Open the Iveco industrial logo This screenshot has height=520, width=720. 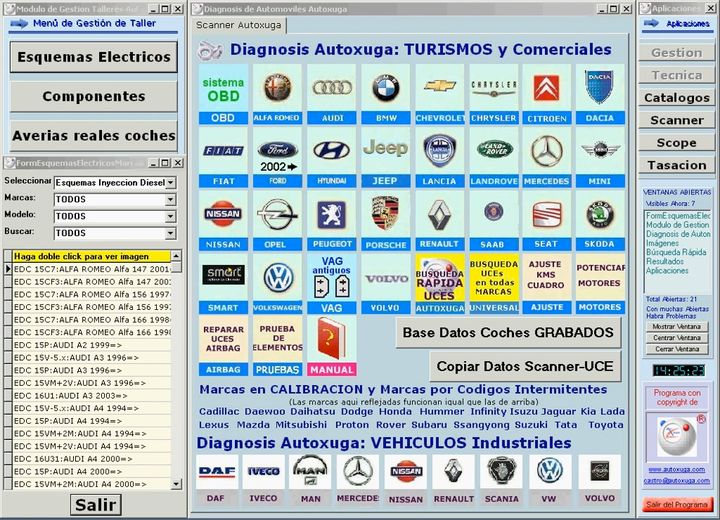(264, 472)
